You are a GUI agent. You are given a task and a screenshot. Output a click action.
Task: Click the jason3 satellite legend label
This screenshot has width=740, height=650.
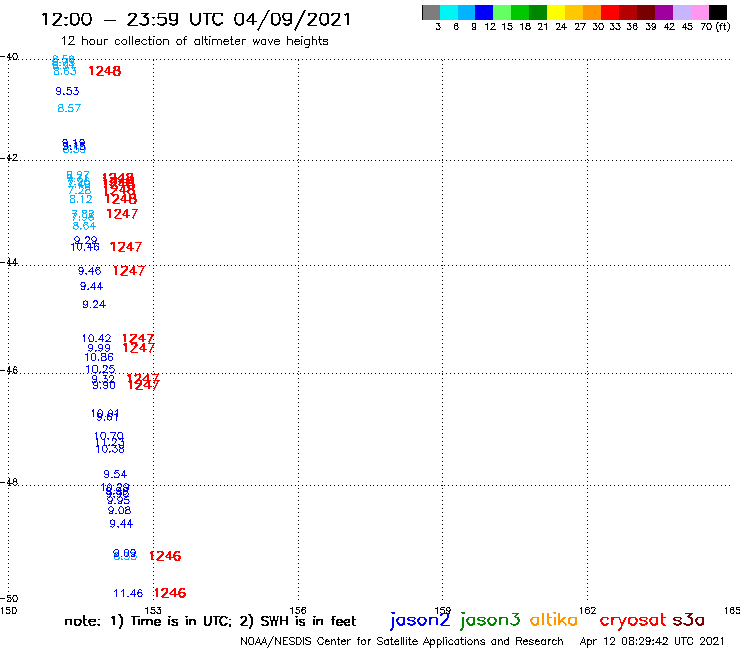pyautogui.click(x=490, y=620)
